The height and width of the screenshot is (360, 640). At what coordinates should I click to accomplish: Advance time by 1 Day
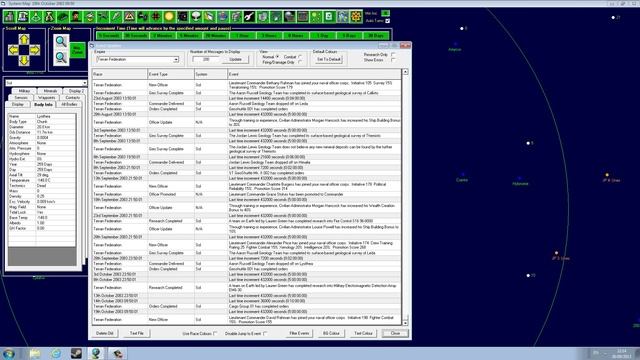(x=322, y=36)
